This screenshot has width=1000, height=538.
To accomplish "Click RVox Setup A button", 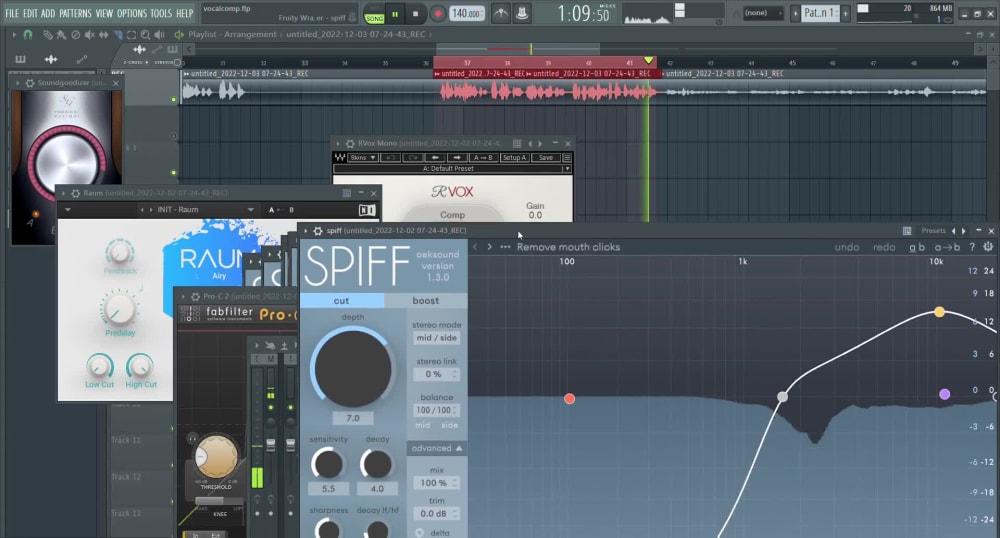I will coord(514,157).
